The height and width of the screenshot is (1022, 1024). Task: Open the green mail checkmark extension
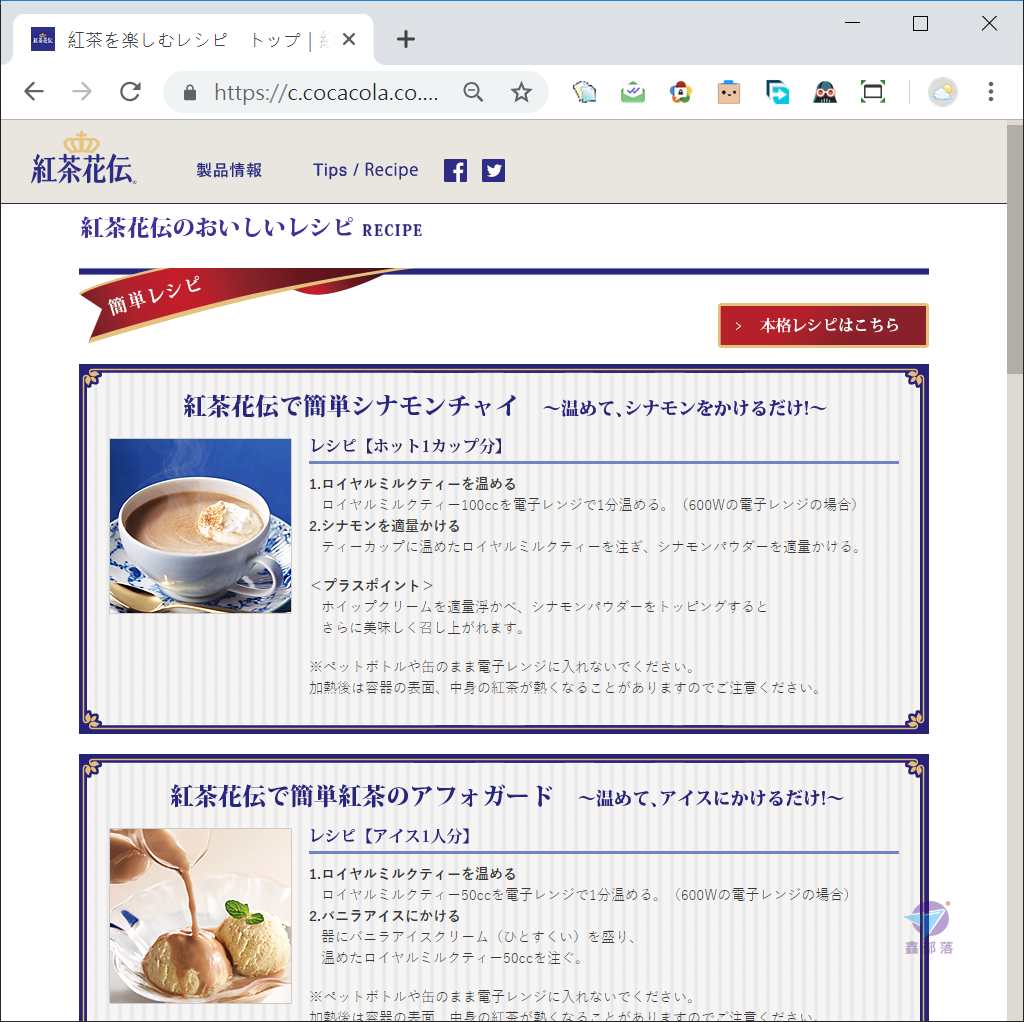pyautogui.click(x=632, y=92)
